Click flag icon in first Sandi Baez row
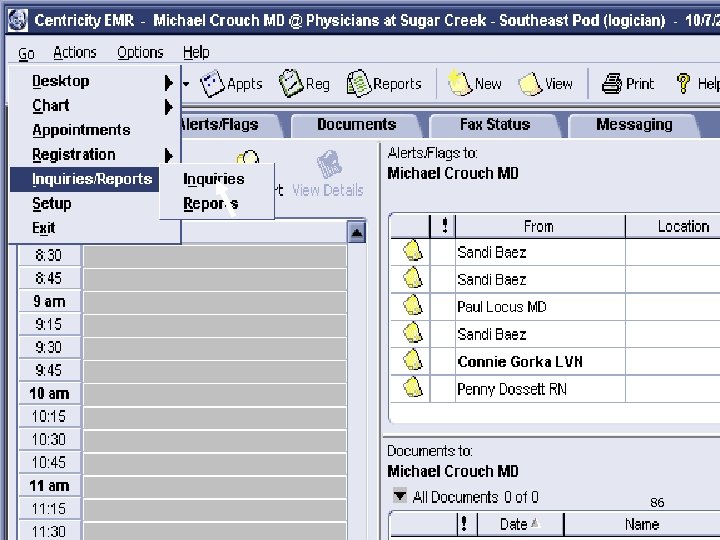The image size is (720, 540). click(412, 251)
